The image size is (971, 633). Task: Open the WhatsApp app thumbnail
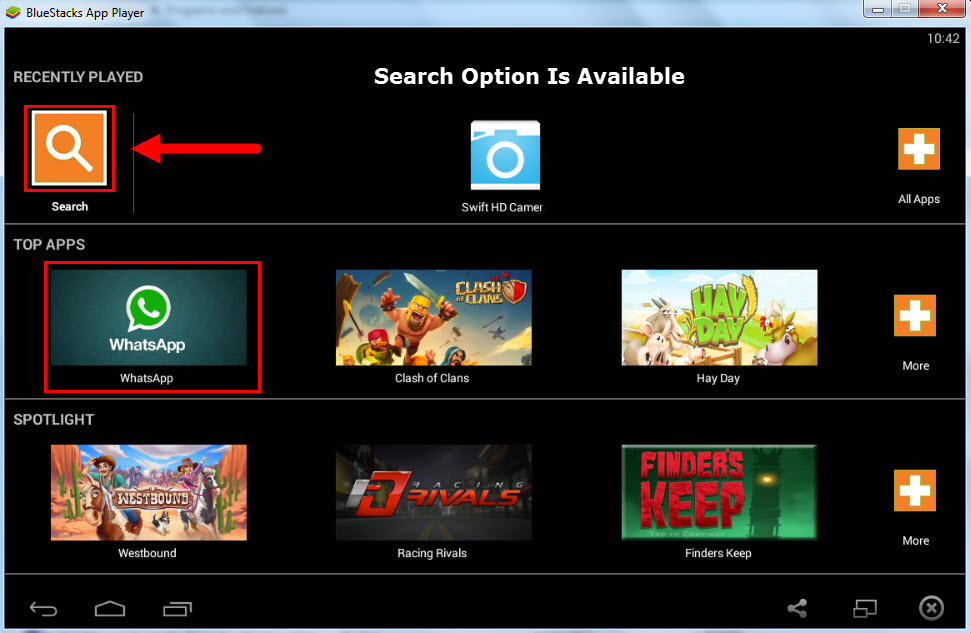149,317
